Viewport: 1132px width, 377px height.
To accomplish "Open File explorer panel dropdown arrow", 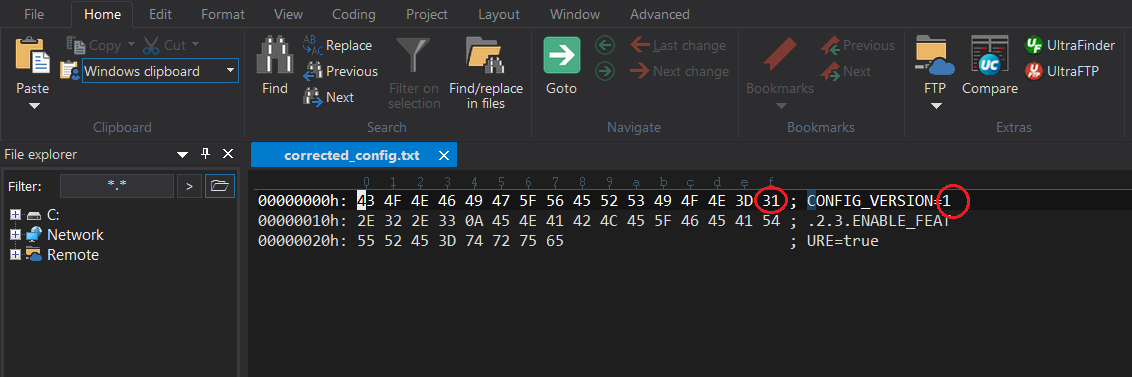I will pyautogui.click(x=182, y=155).
